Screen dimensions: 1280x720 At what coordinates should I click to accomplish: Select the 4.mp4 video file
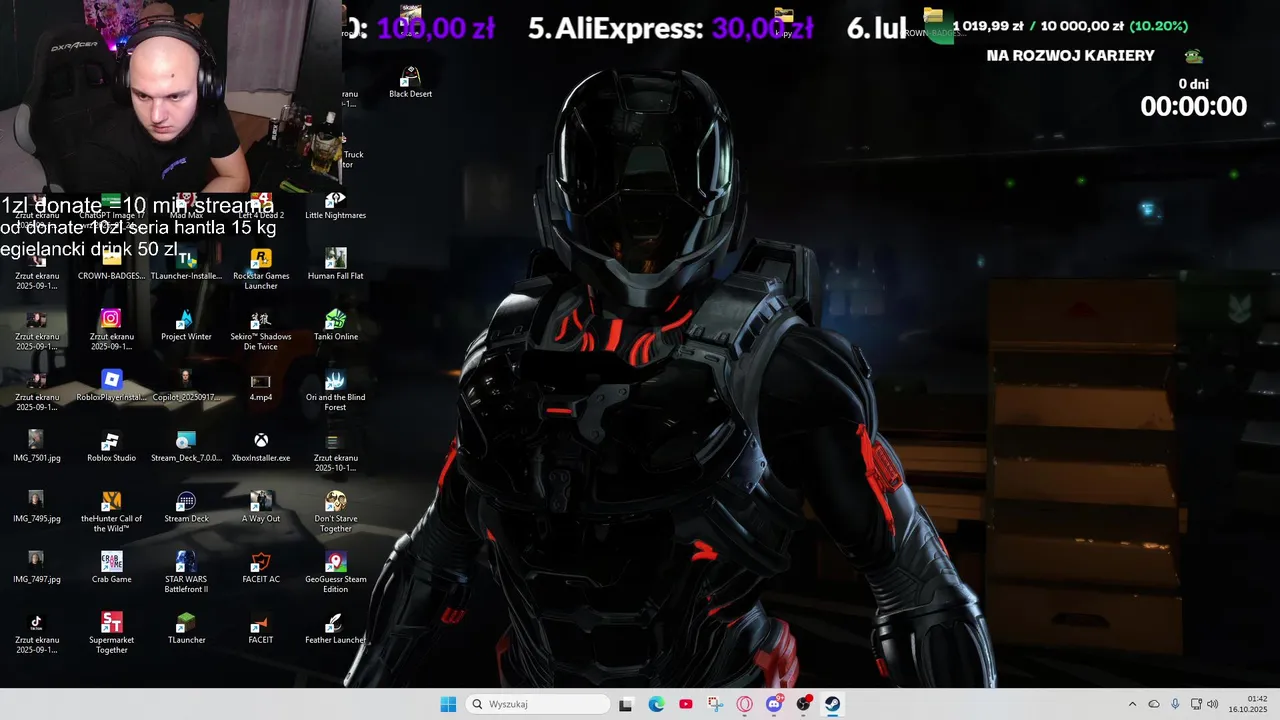[x=261, y=387]
